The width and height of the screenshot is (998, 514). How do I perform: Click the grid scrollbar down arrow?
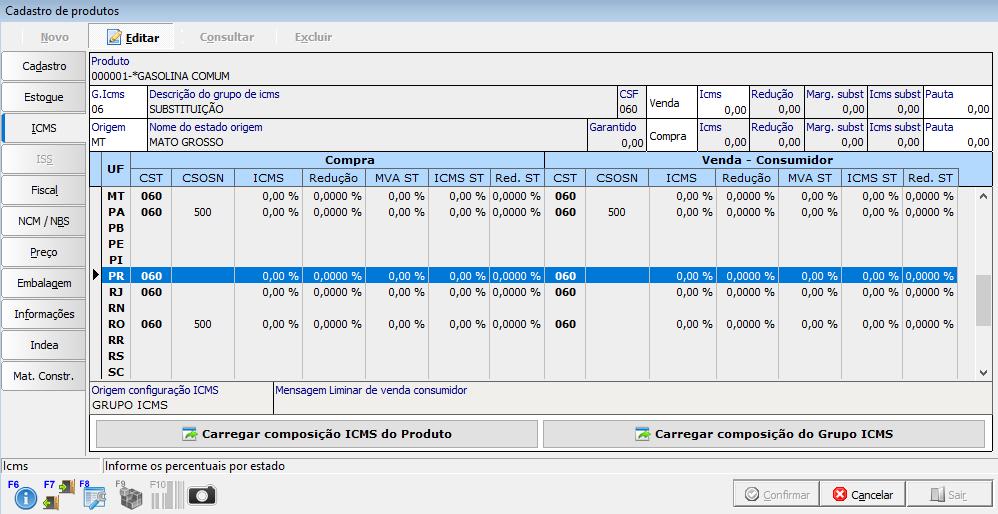pyautogui.click(x=984, y=372)
